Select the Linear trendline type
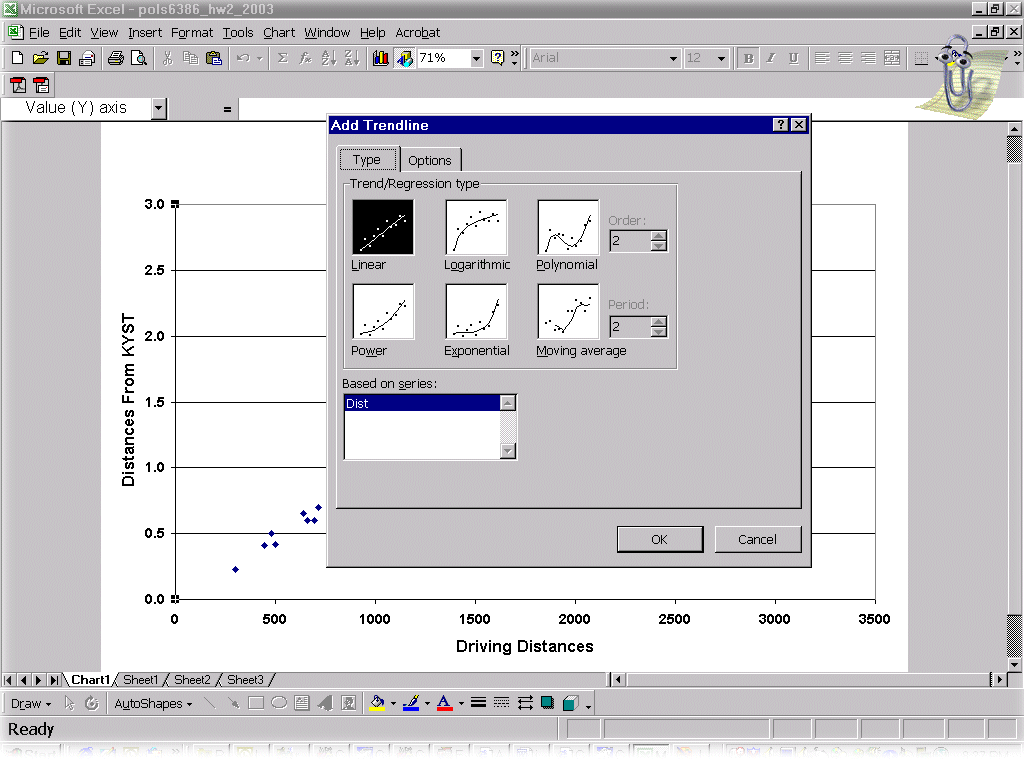 pos(382,227)
